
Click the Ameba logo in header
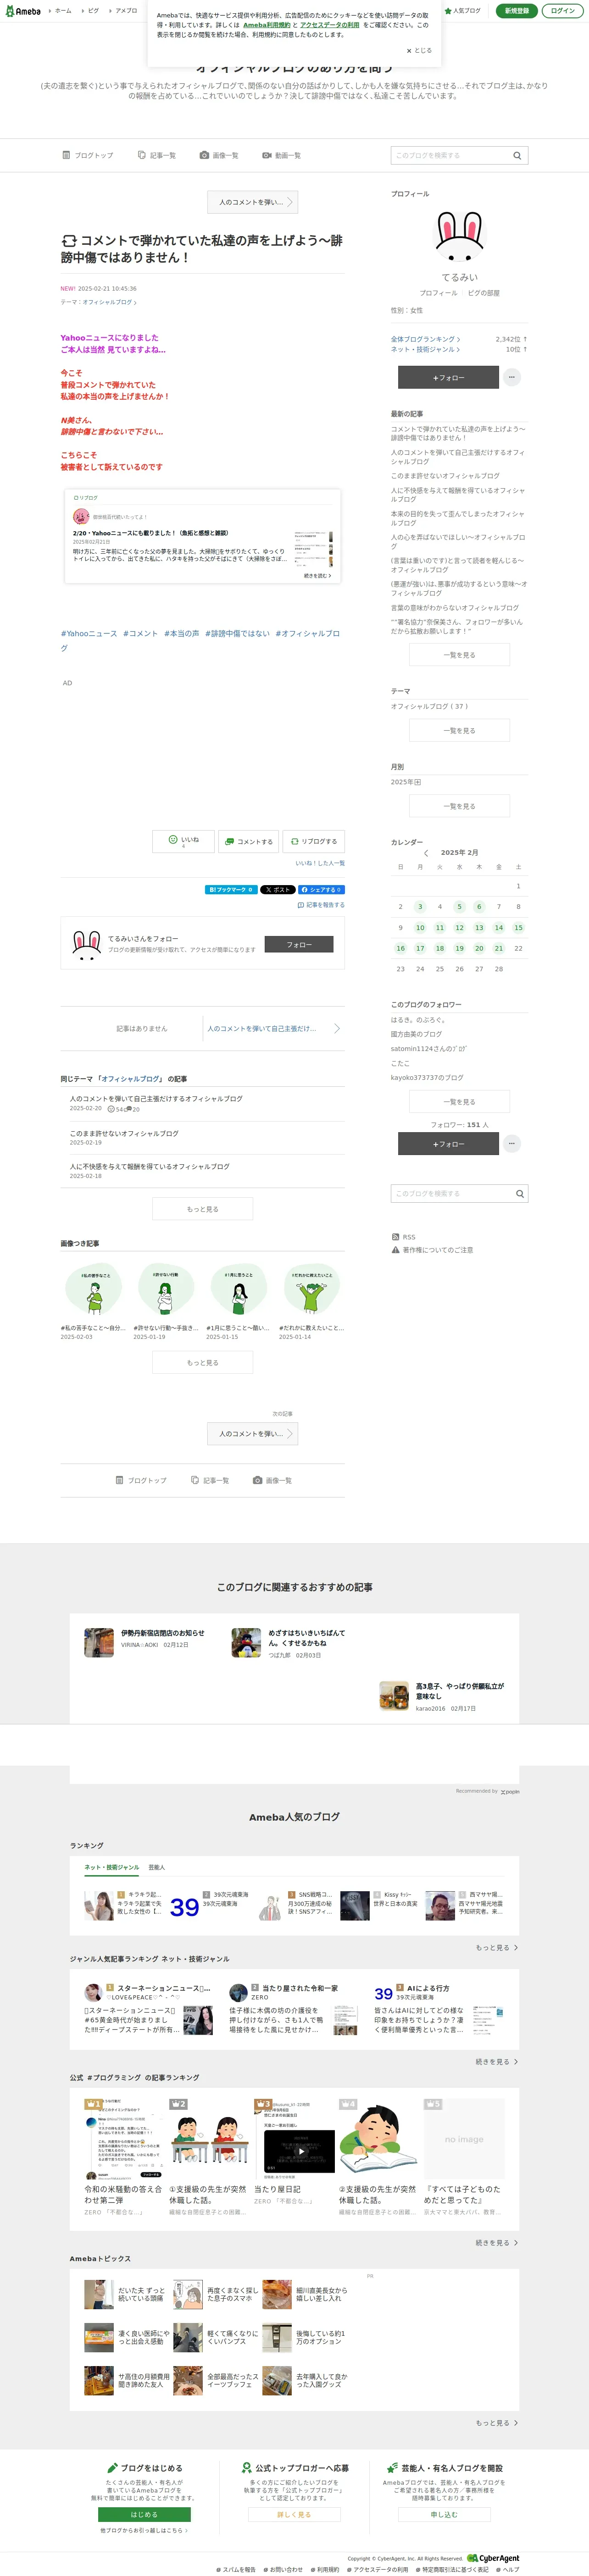[23, 11]
